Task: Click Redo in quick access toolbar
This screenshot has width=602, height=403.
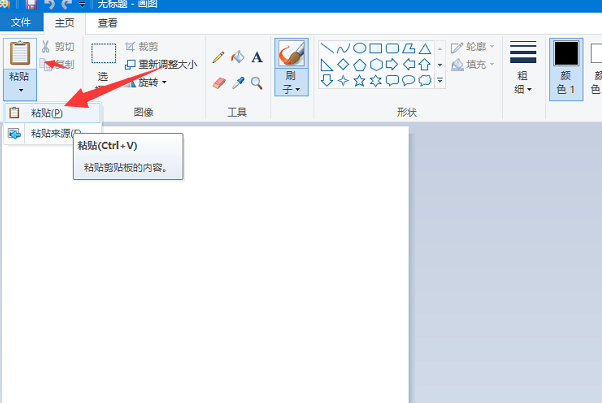Action: pyautogui.click(x=66, y=4)
